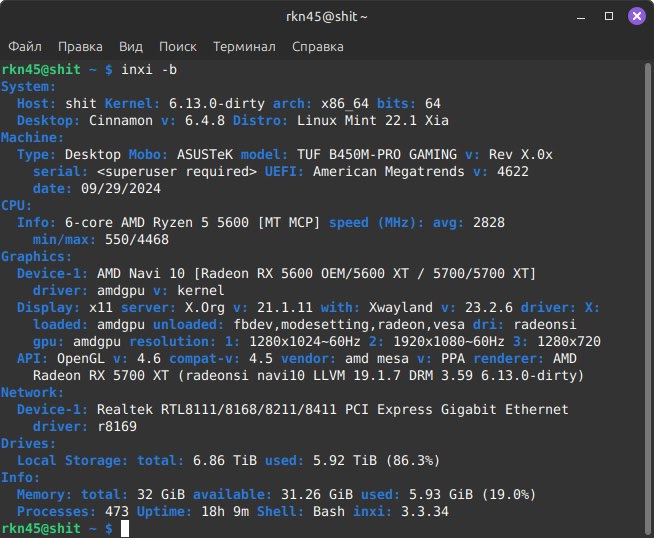
Task: Click the TUF B450M-PRO GAMING model text
Action: (x=377, y=154)
